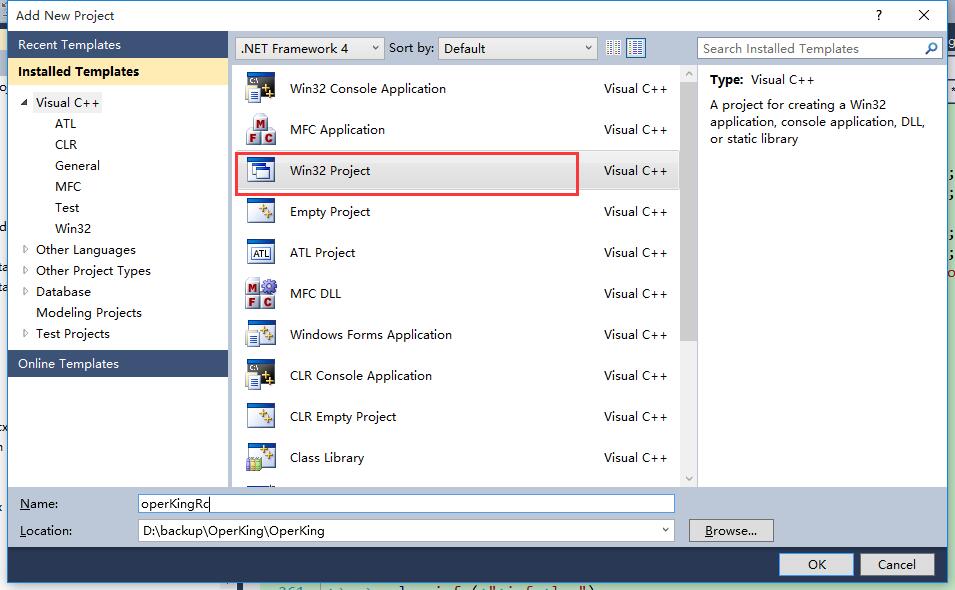The height and width of the screenshot is (590, 955).
Task: Click the template list scrollbar thumb
Action: (x=689, y=211)
